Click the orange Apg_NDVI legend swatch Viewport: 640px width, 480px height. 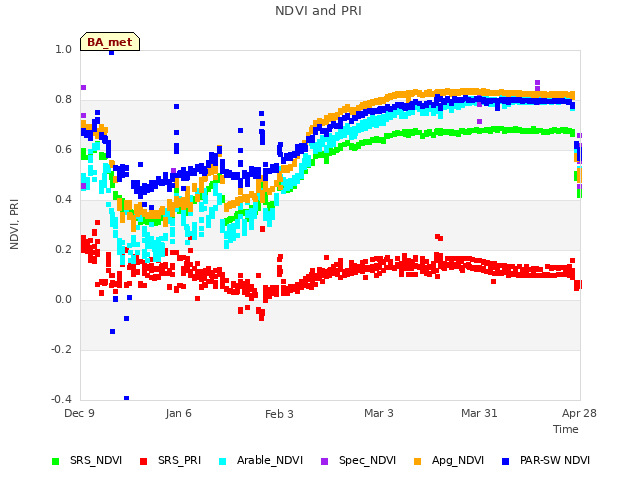click(x=418, y=461)
